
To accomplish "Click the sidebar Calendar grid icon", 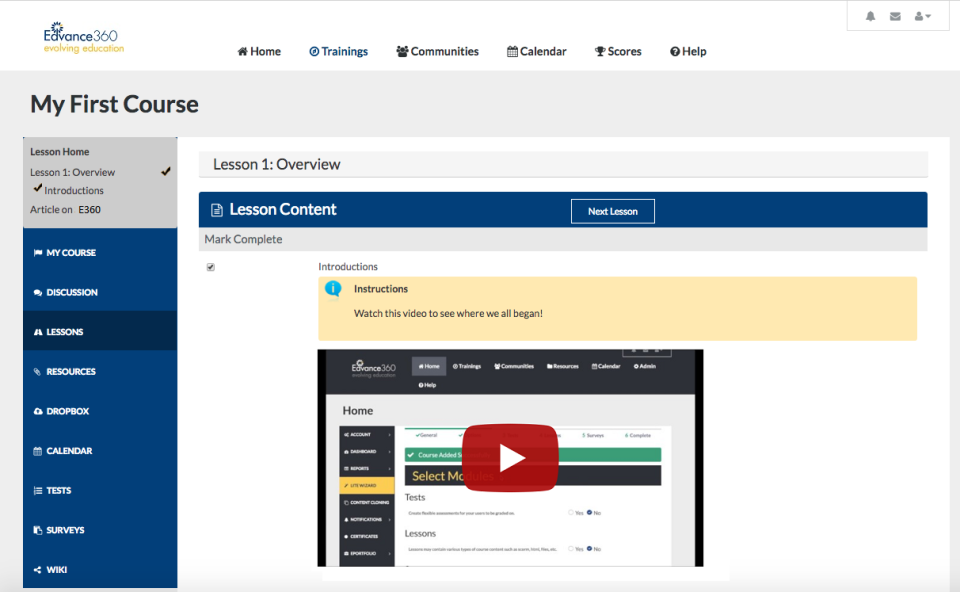I will [x=38, y=451].
